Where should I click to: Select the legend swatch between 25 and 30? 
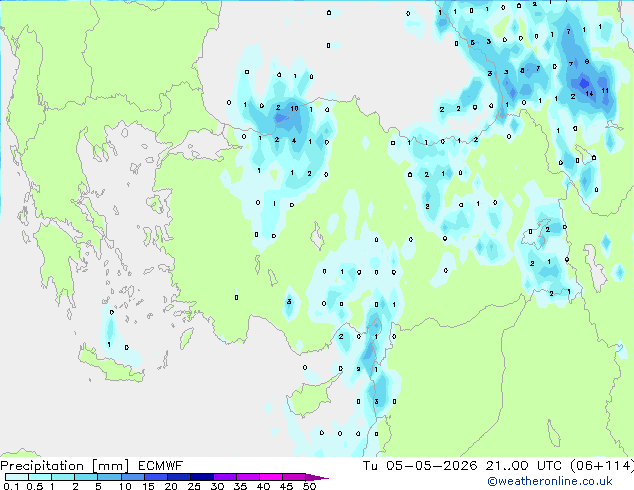coord(202,477)
